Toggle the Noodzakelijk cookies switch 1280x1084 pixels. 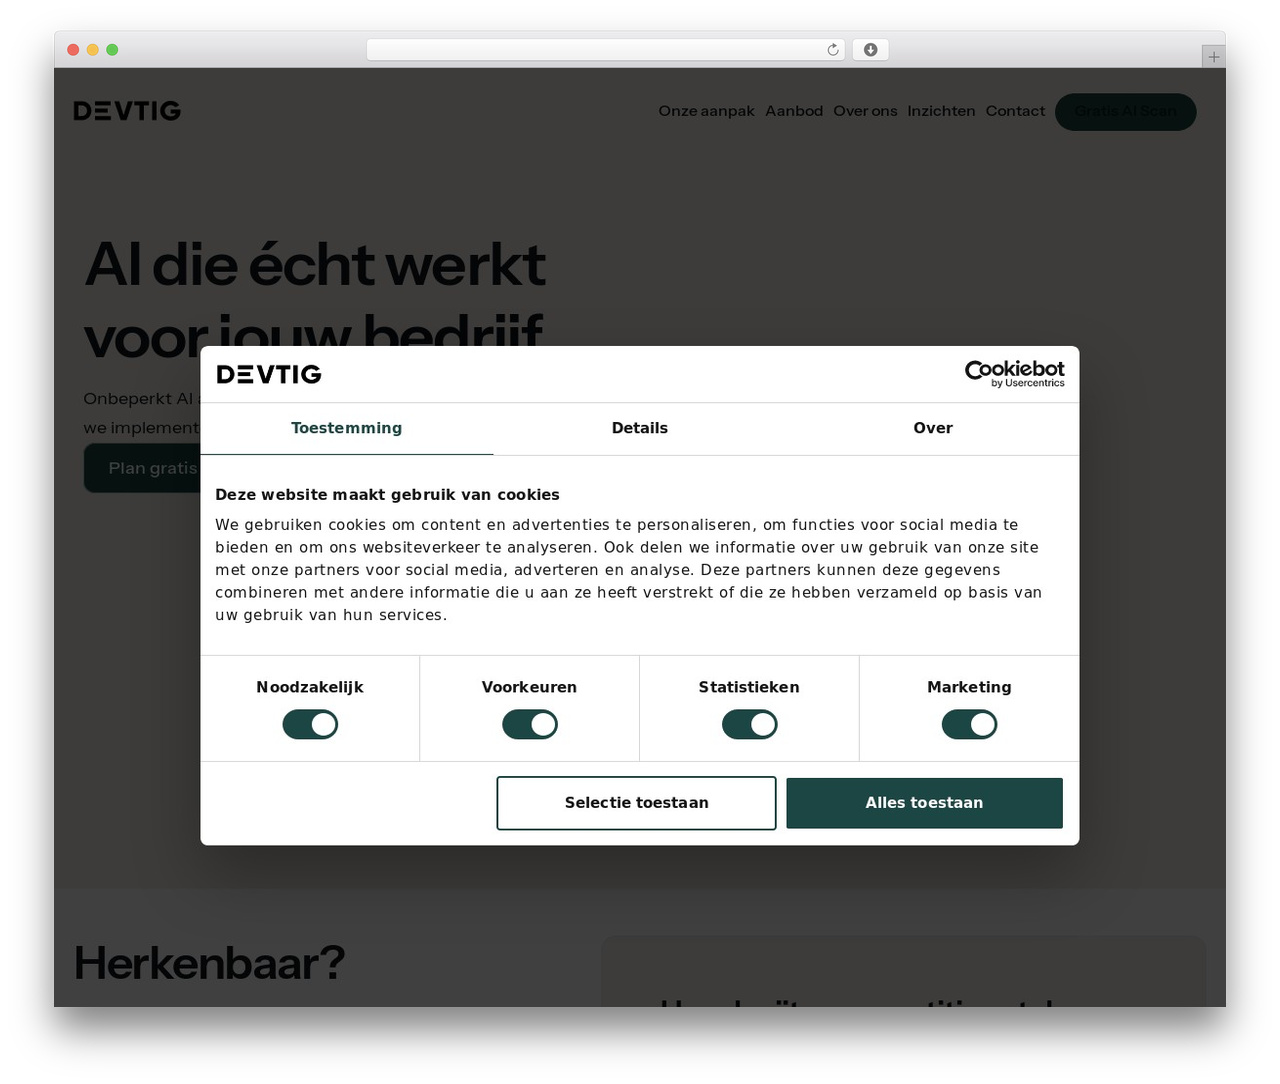310,724
